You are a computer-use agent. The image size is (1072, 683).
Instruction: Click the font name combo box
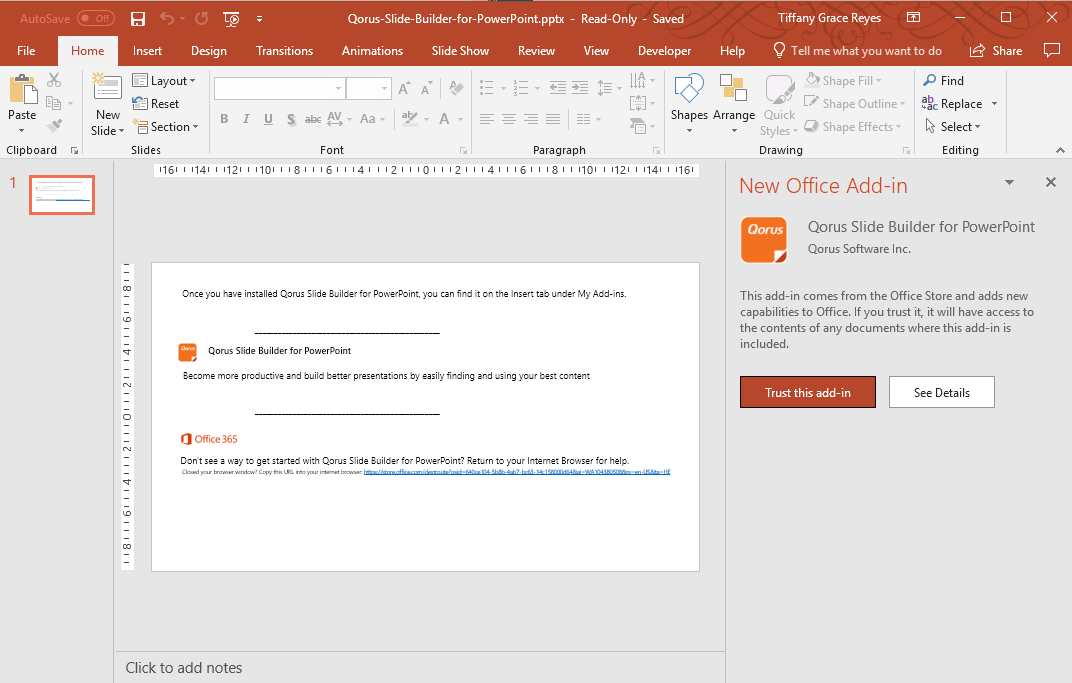tap(279, 88)
